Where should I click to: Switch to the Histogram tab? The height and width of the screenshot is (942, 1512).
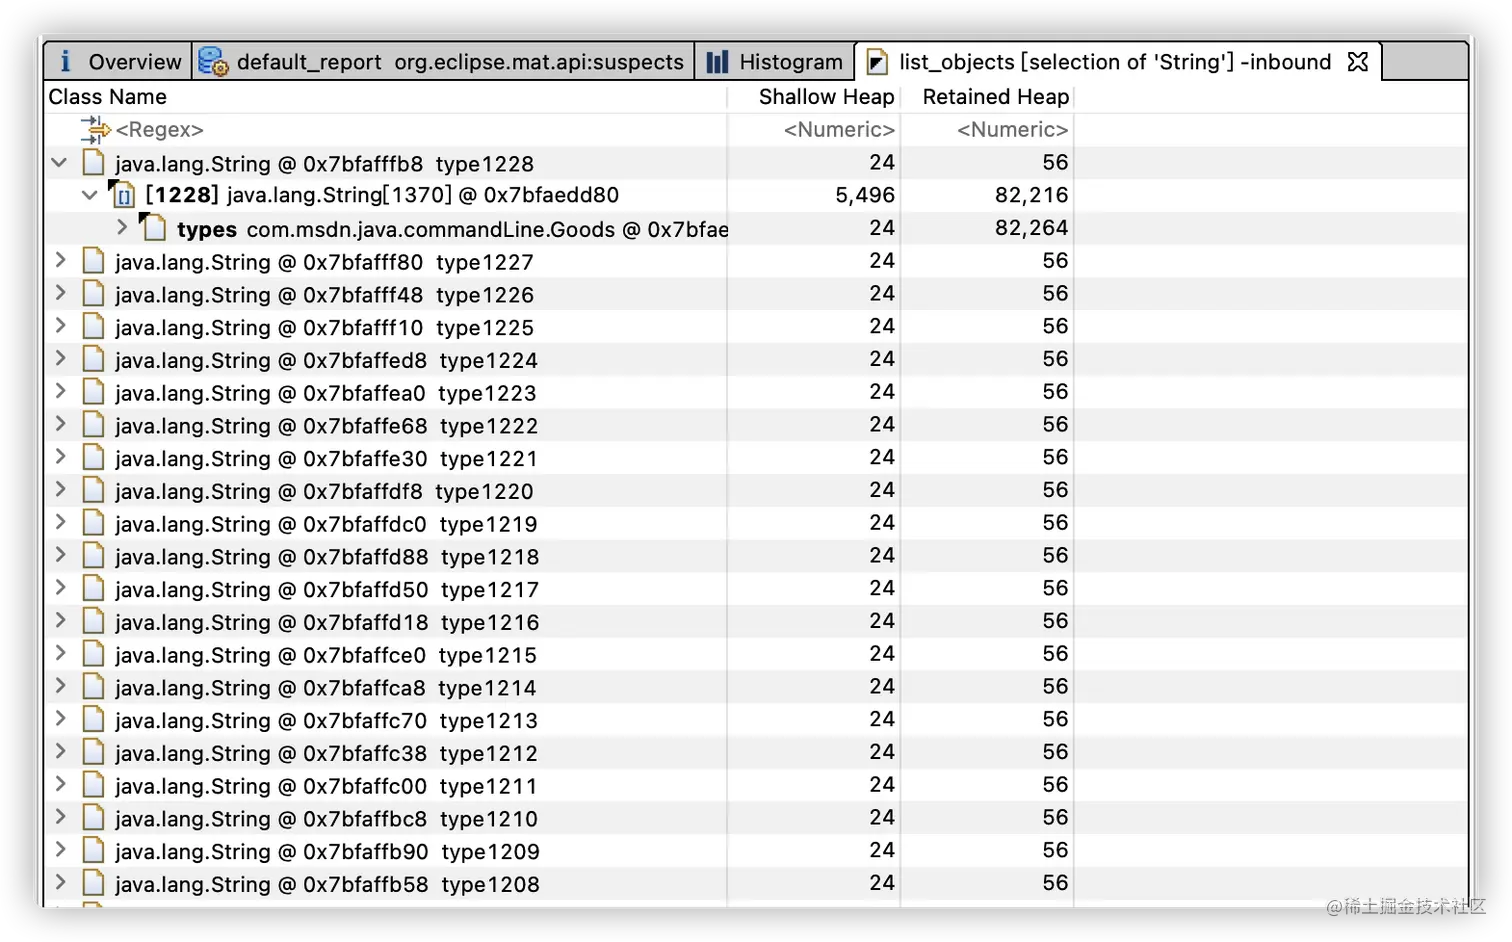(774, 62)
